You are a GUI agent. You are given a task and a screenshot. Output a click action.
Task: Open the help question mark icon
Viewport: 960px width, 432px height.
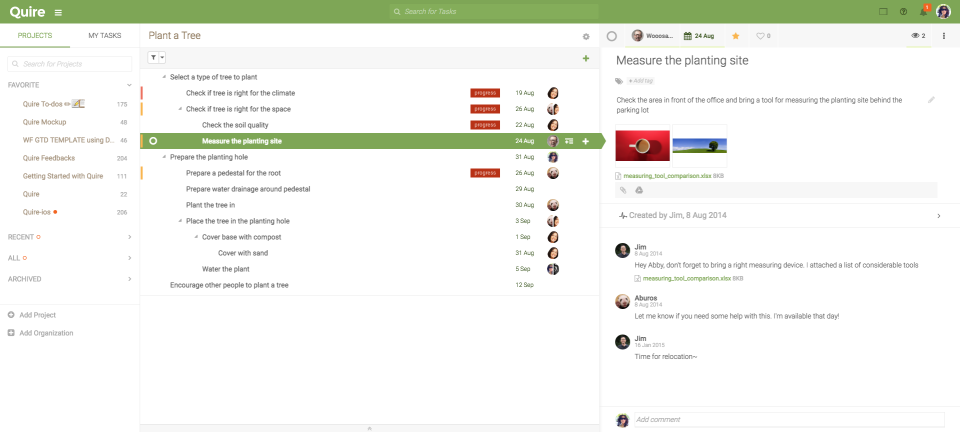[903, 12]
